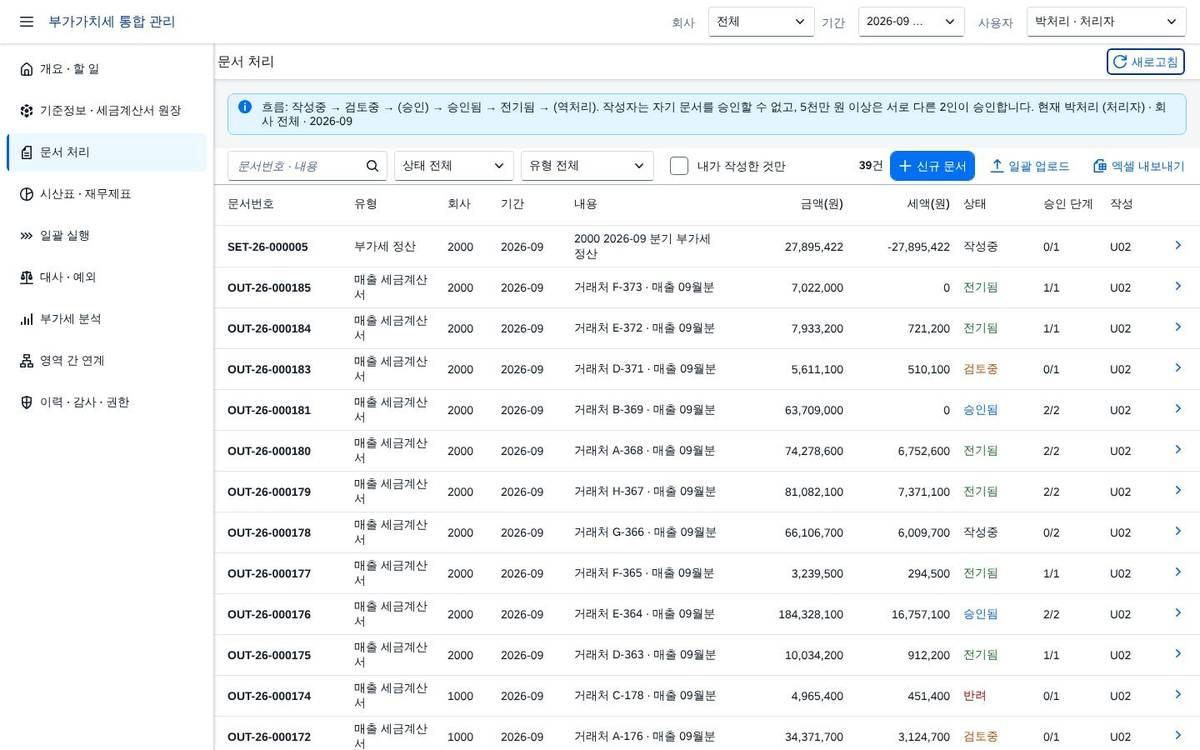Image resolution: width=1200 pixels, height=750 pixels.
Task: Click the icon beside 기준정보 · 세금계산서 원장
Action: pos(26,111)
